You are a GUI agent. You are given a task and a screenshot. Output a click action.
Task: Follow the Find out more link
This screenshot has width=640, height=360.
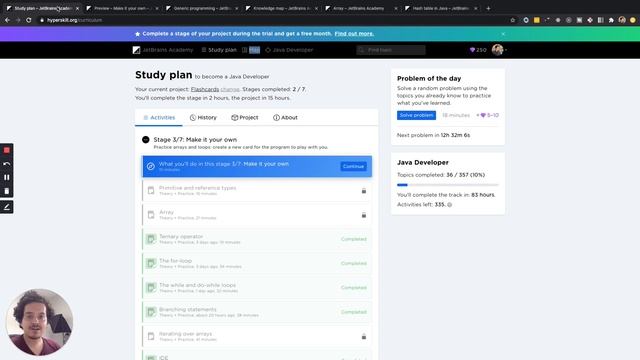click(x=354, y=34)
